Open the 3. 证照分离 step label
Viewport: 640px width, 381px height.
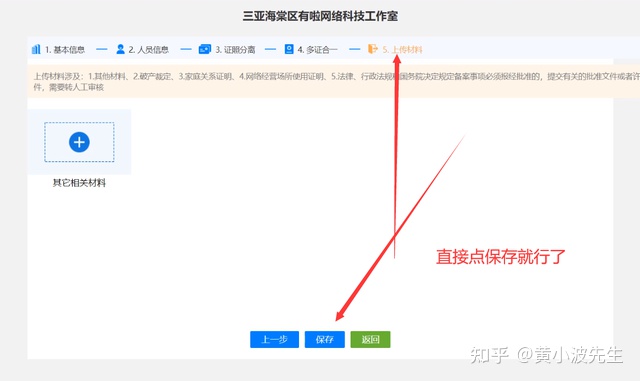[x=236, y=50]
